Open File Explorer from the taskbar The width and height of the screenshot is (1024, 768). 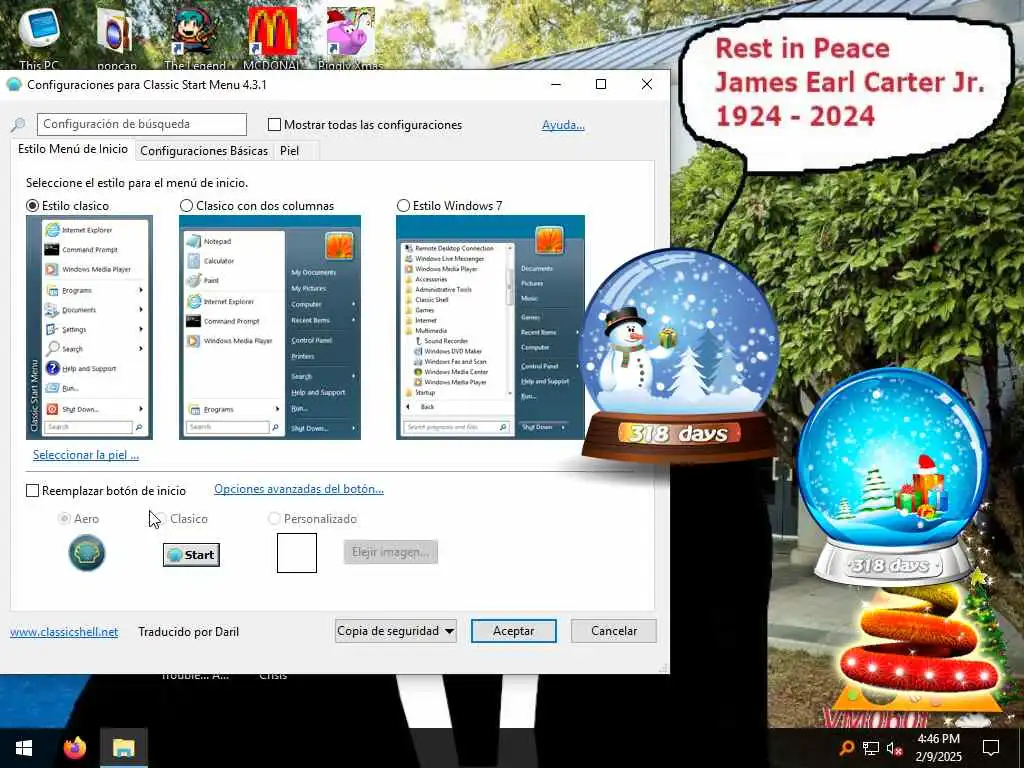(x=123, y=748)
